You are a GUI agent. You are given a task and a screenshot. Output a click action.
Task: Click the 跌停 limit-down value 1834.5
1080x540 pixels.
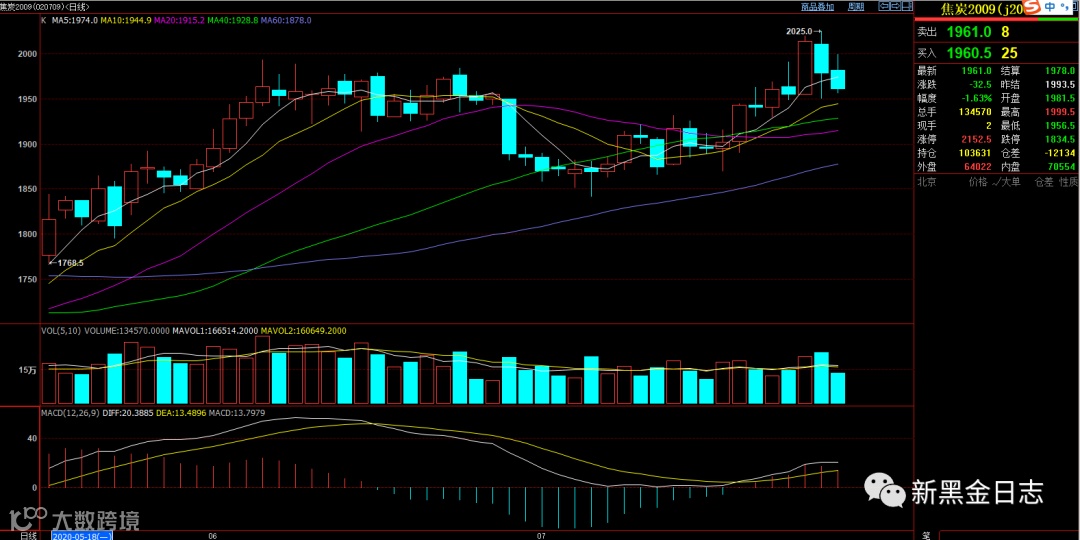[x=1061, y=138]
